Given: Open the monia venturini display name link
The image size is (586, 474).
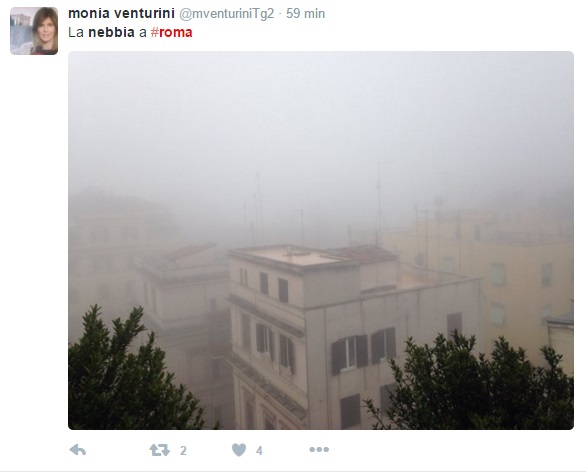Looking at the screenshot, I should click(x=121, y=13).
